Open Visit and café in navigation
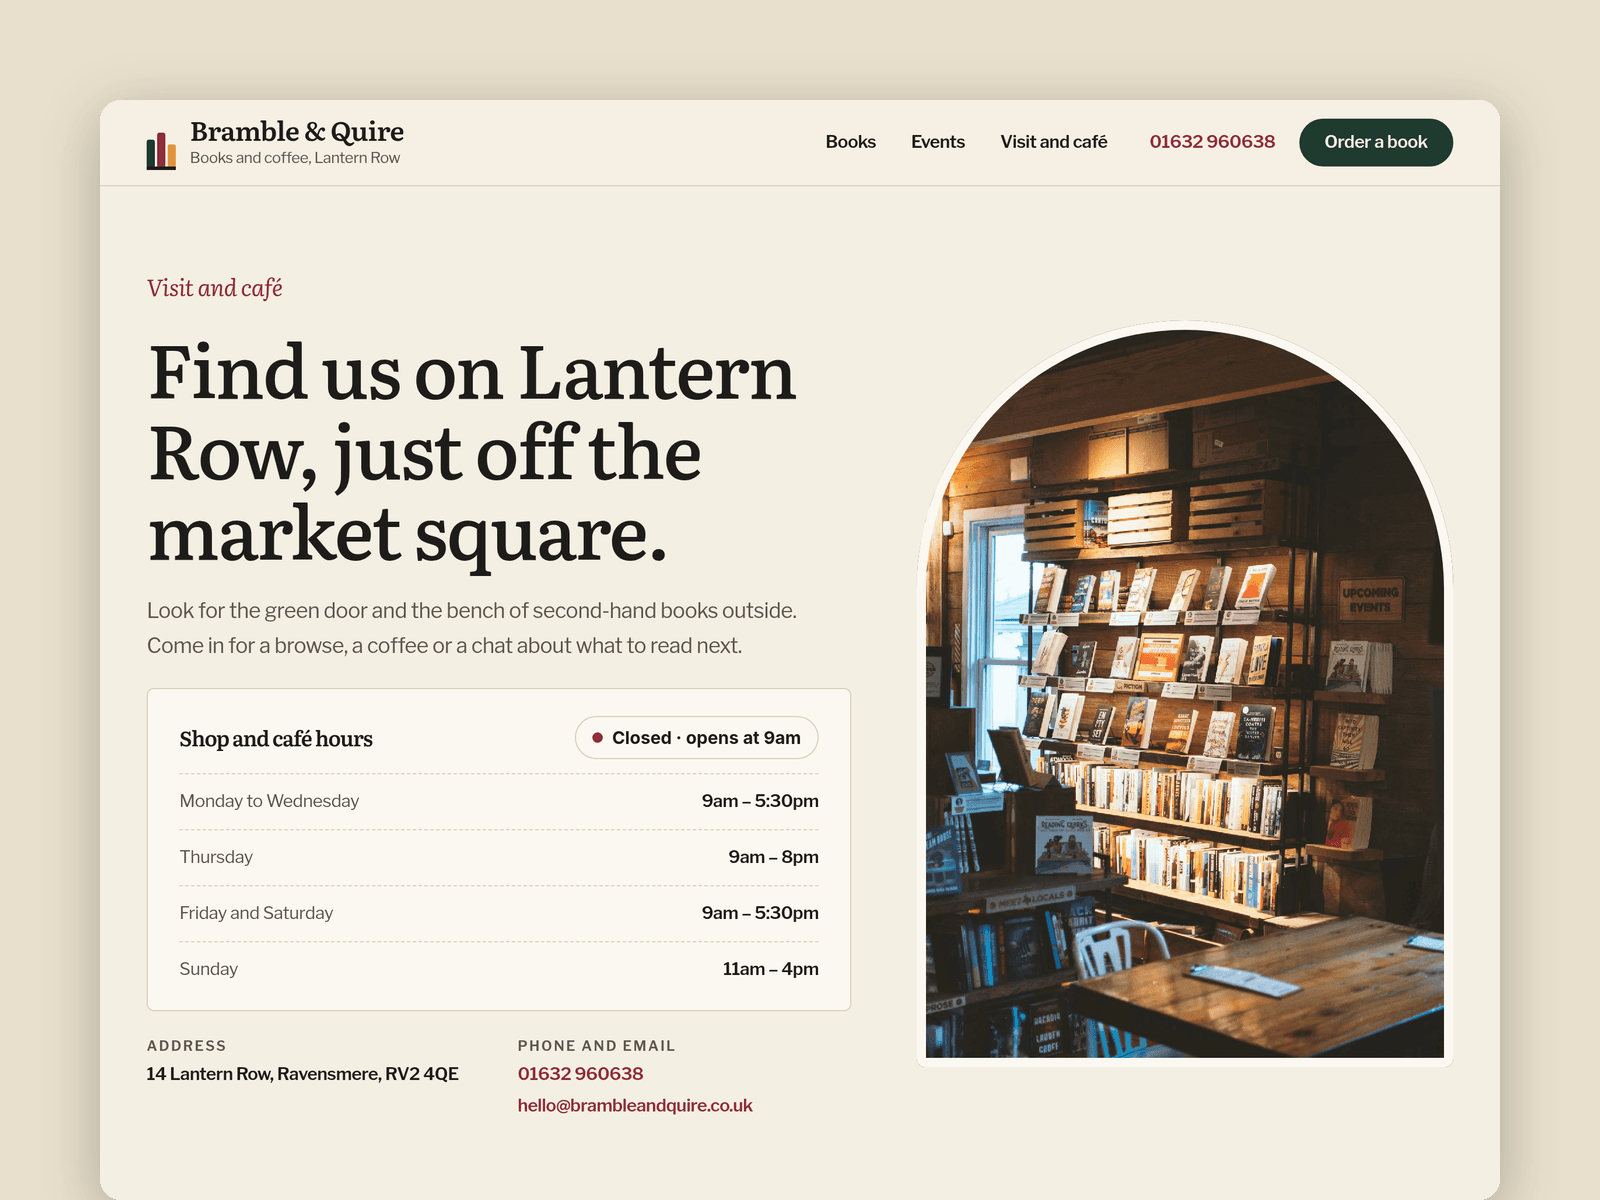 point(1054,142)
